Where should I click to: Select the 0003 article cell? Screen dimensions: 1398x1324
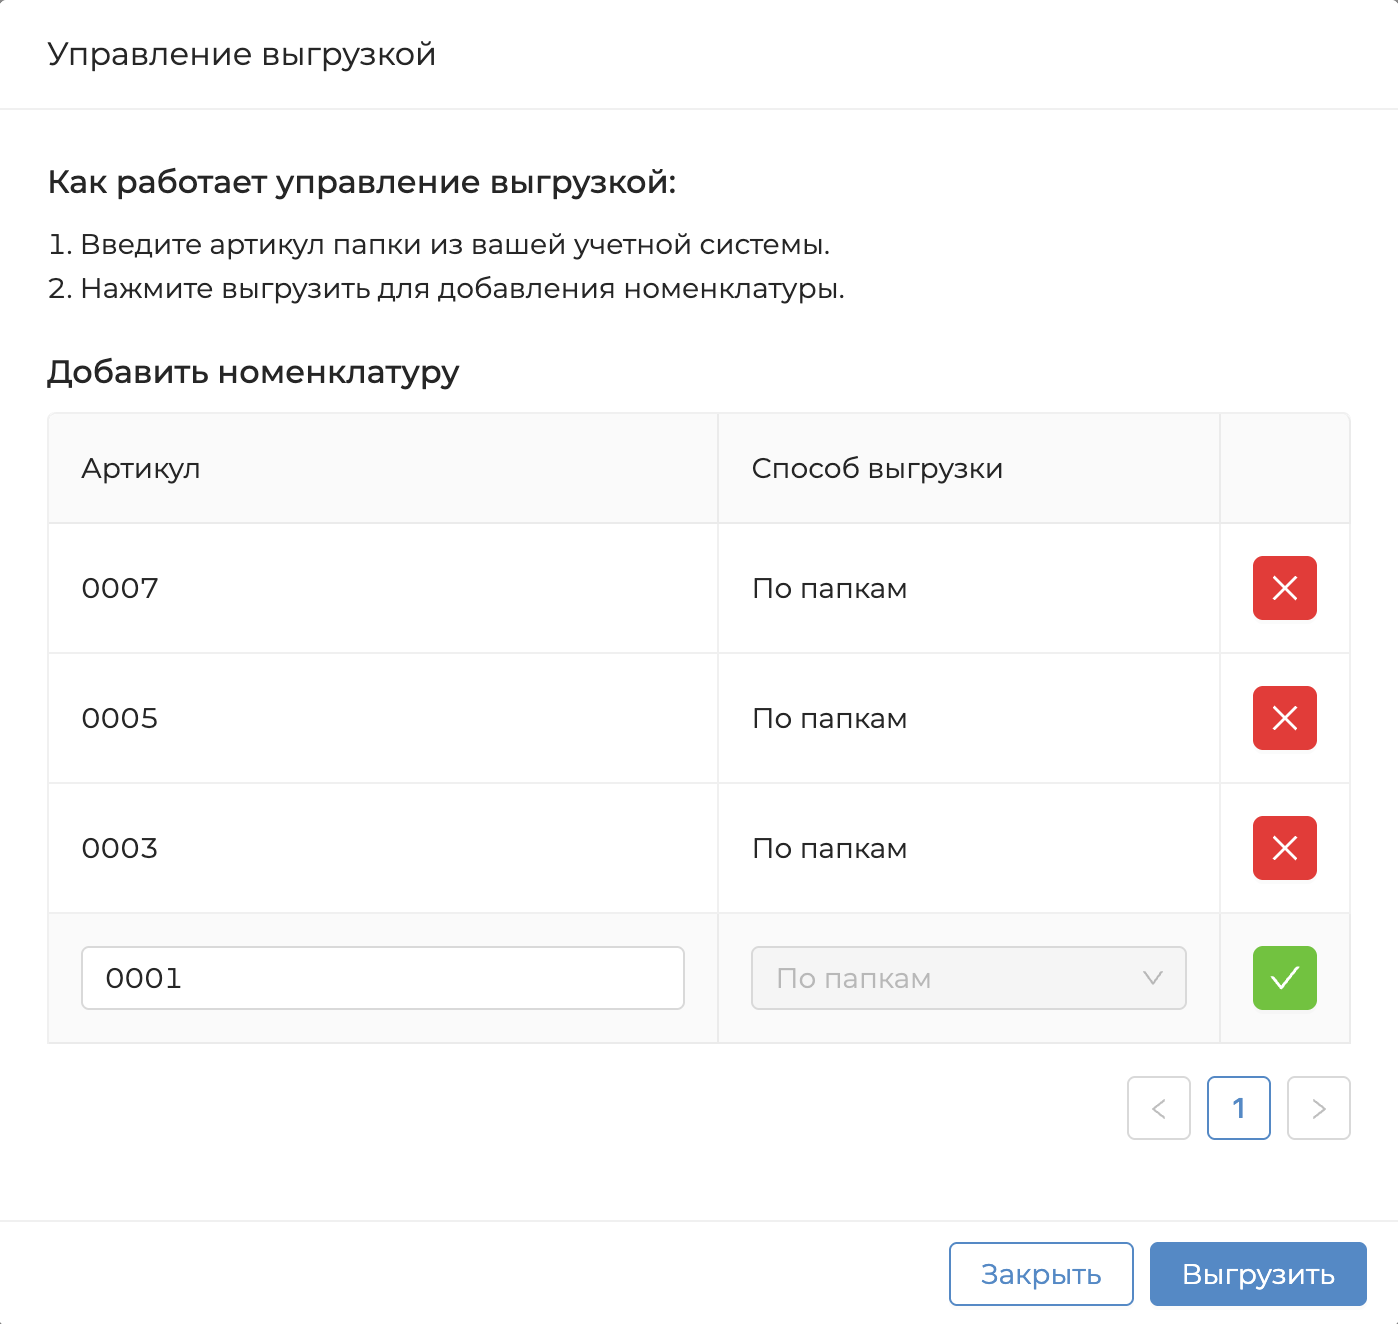120,848
